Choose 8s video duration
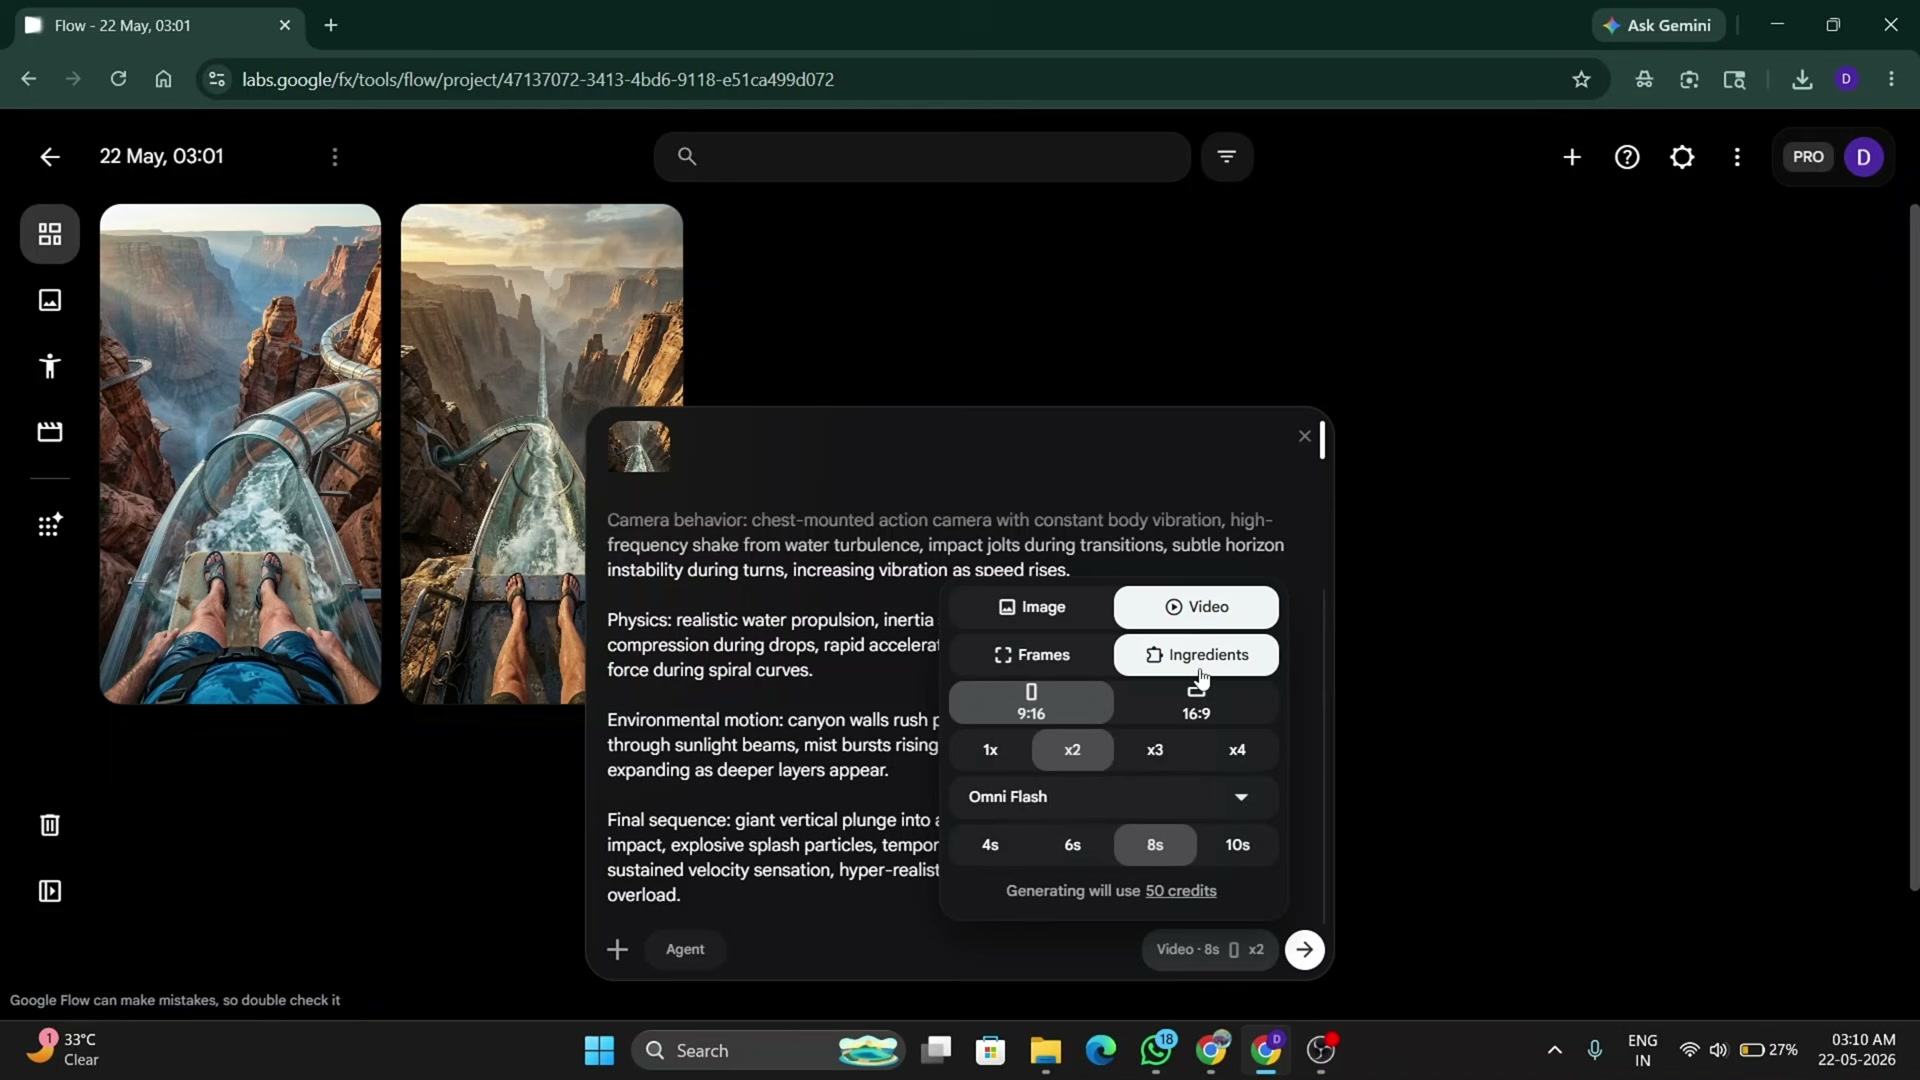 click(x=1155, y=845)
